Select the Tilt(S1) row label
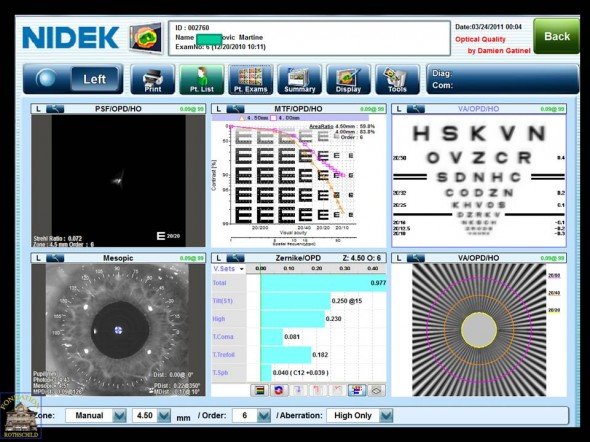This screenshot has height=442, width=590. pos(222,301)
